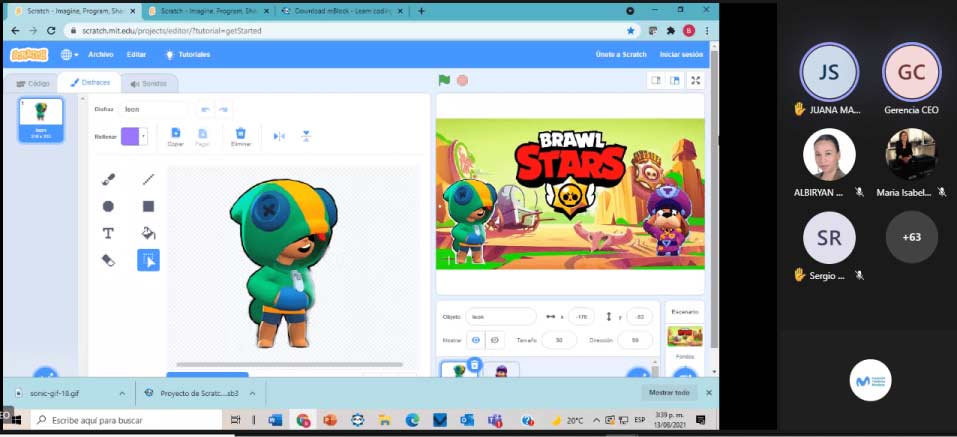Select the Circle tool
957x437 pixels.
tap(108, 206)
